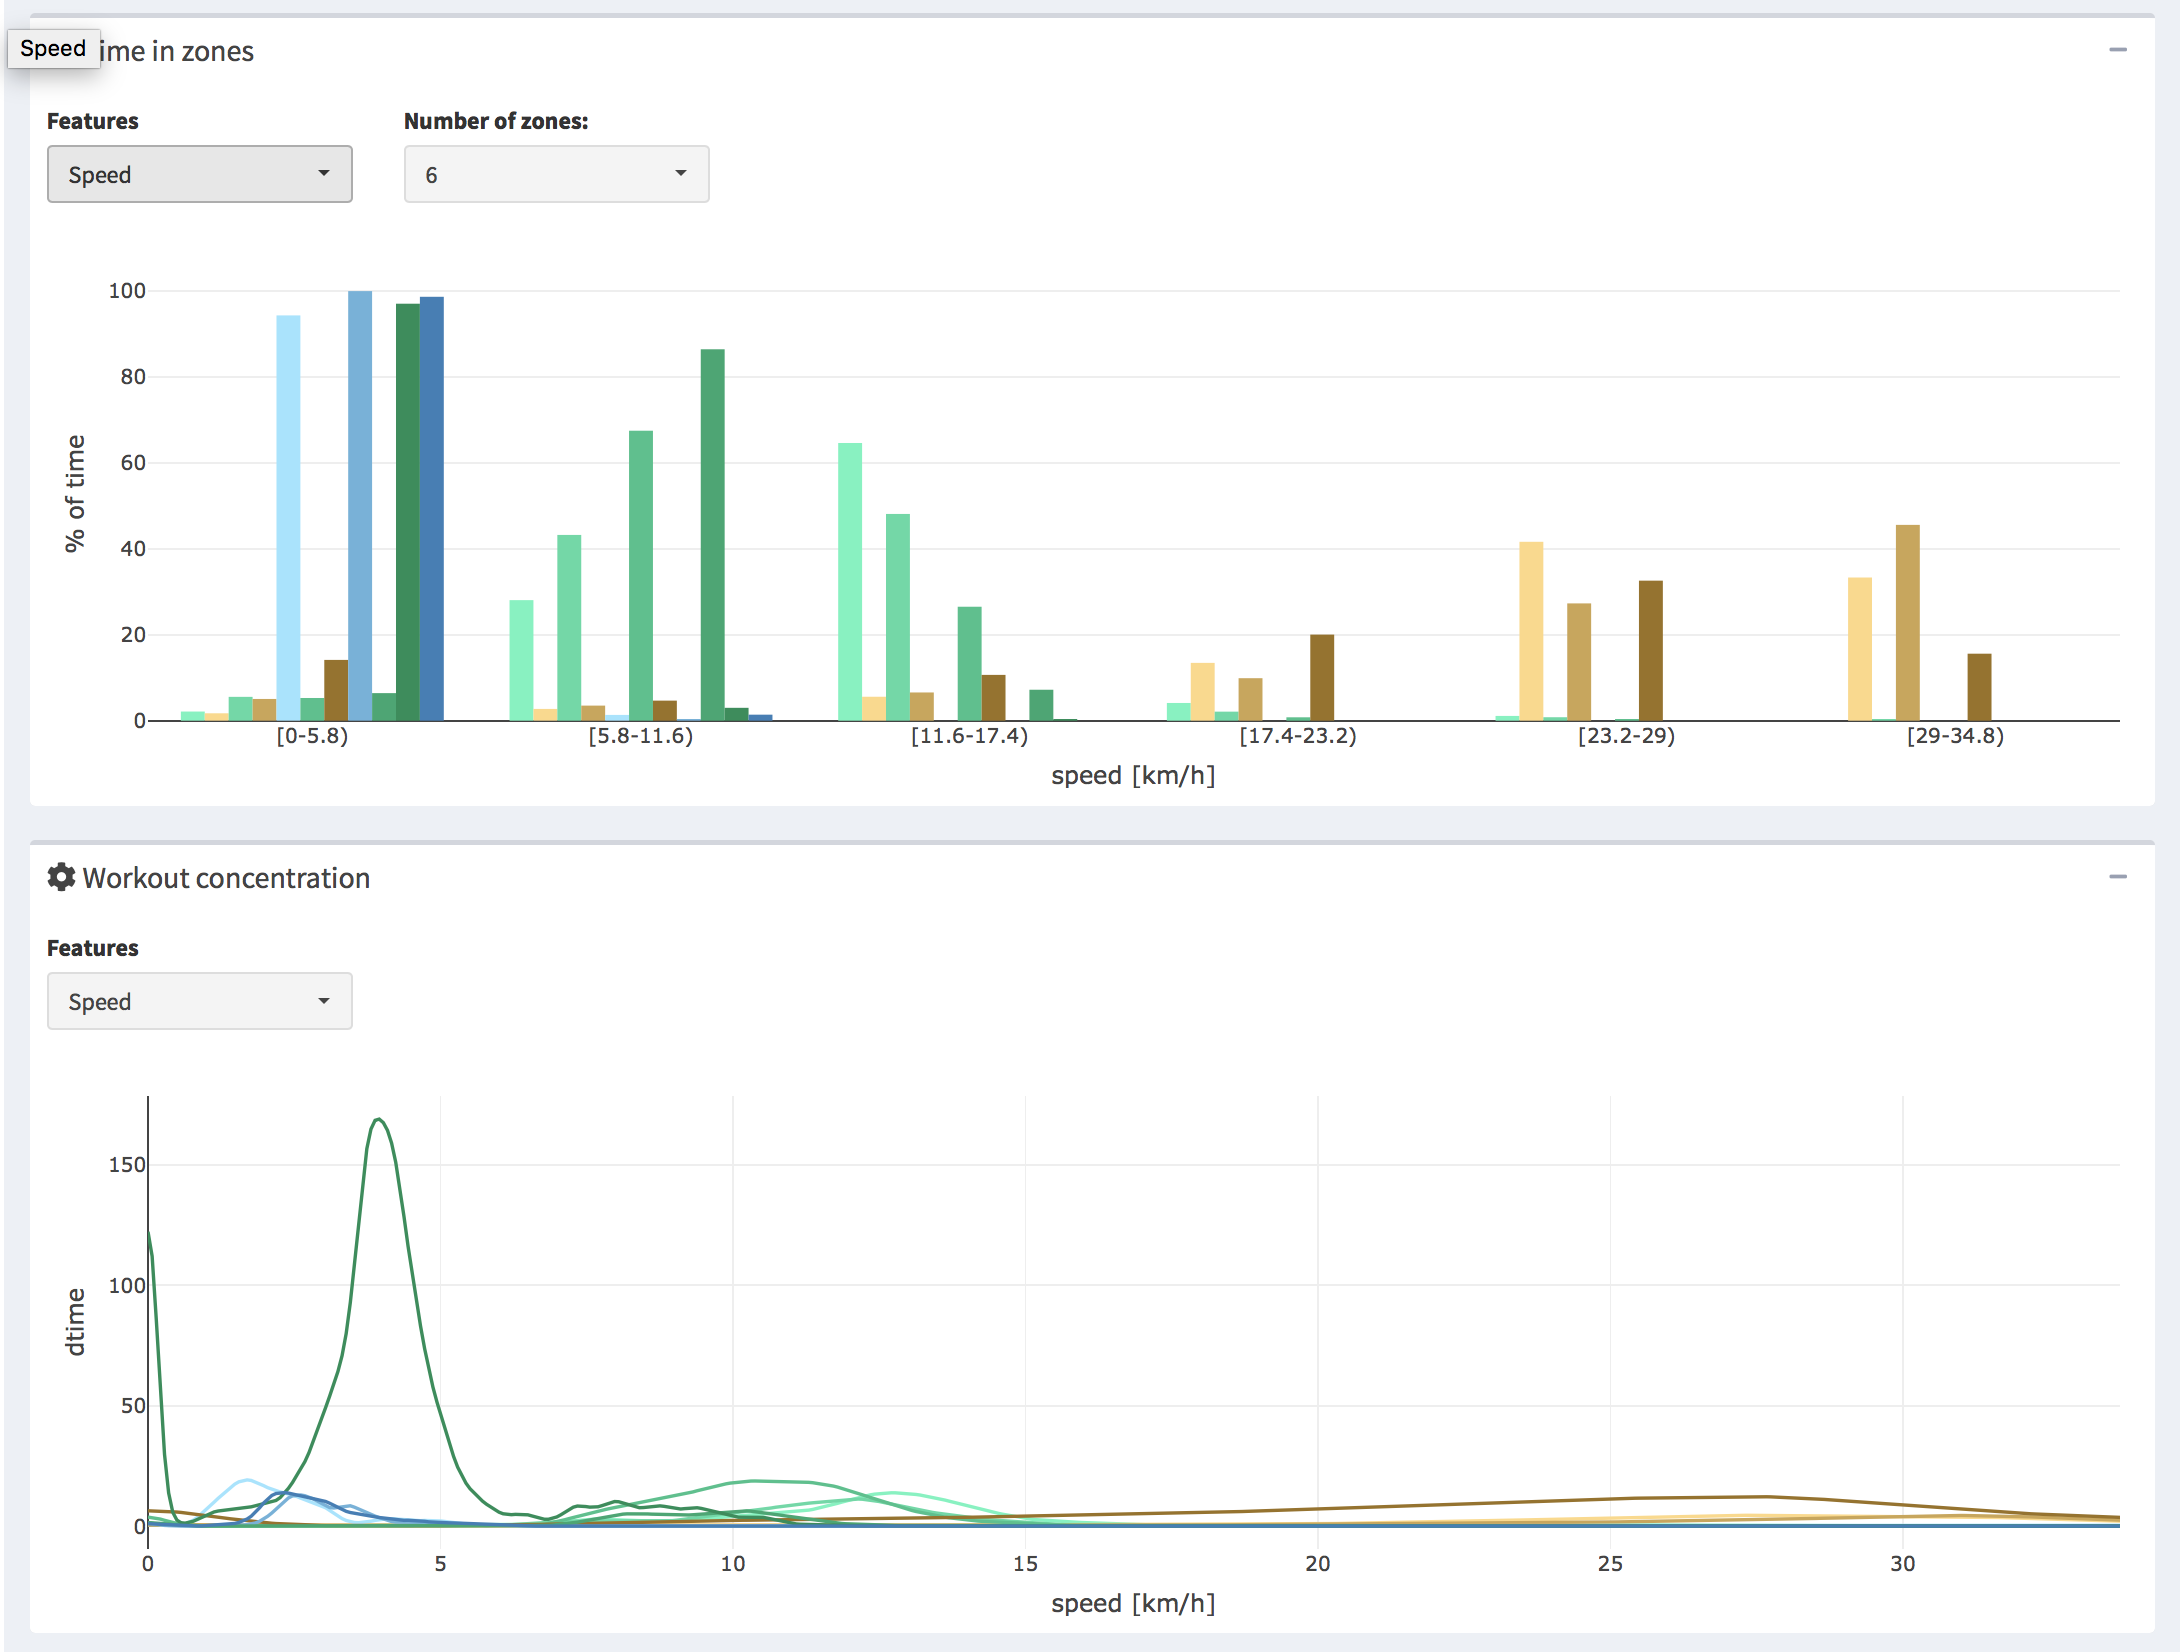
Task: Click the gear icon beside Workout concentration
Action: 61,877
